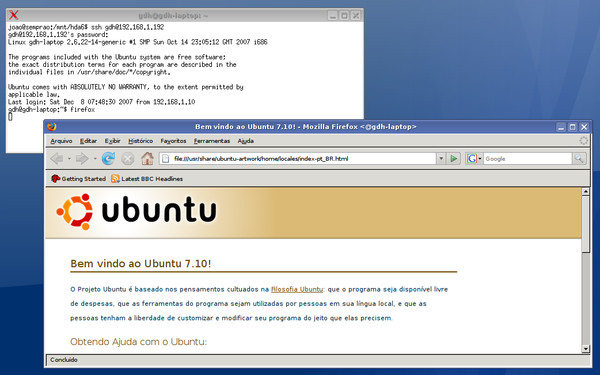Viewport: 600px width, 375px height.
Task: Click the 'Concluído' status bar text
Action: pos(64,360)
